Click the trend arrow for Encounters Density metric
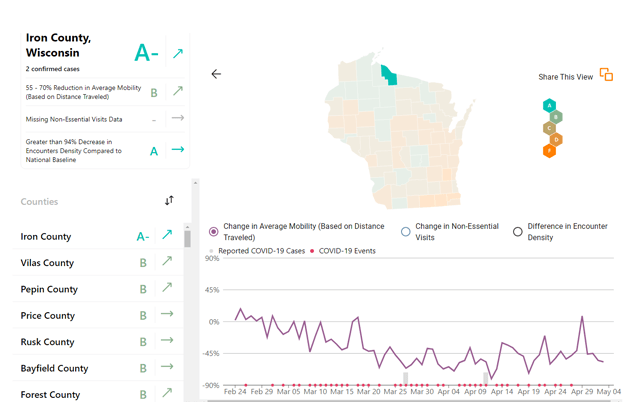This screenshot has height=410, width=642. 178,150
